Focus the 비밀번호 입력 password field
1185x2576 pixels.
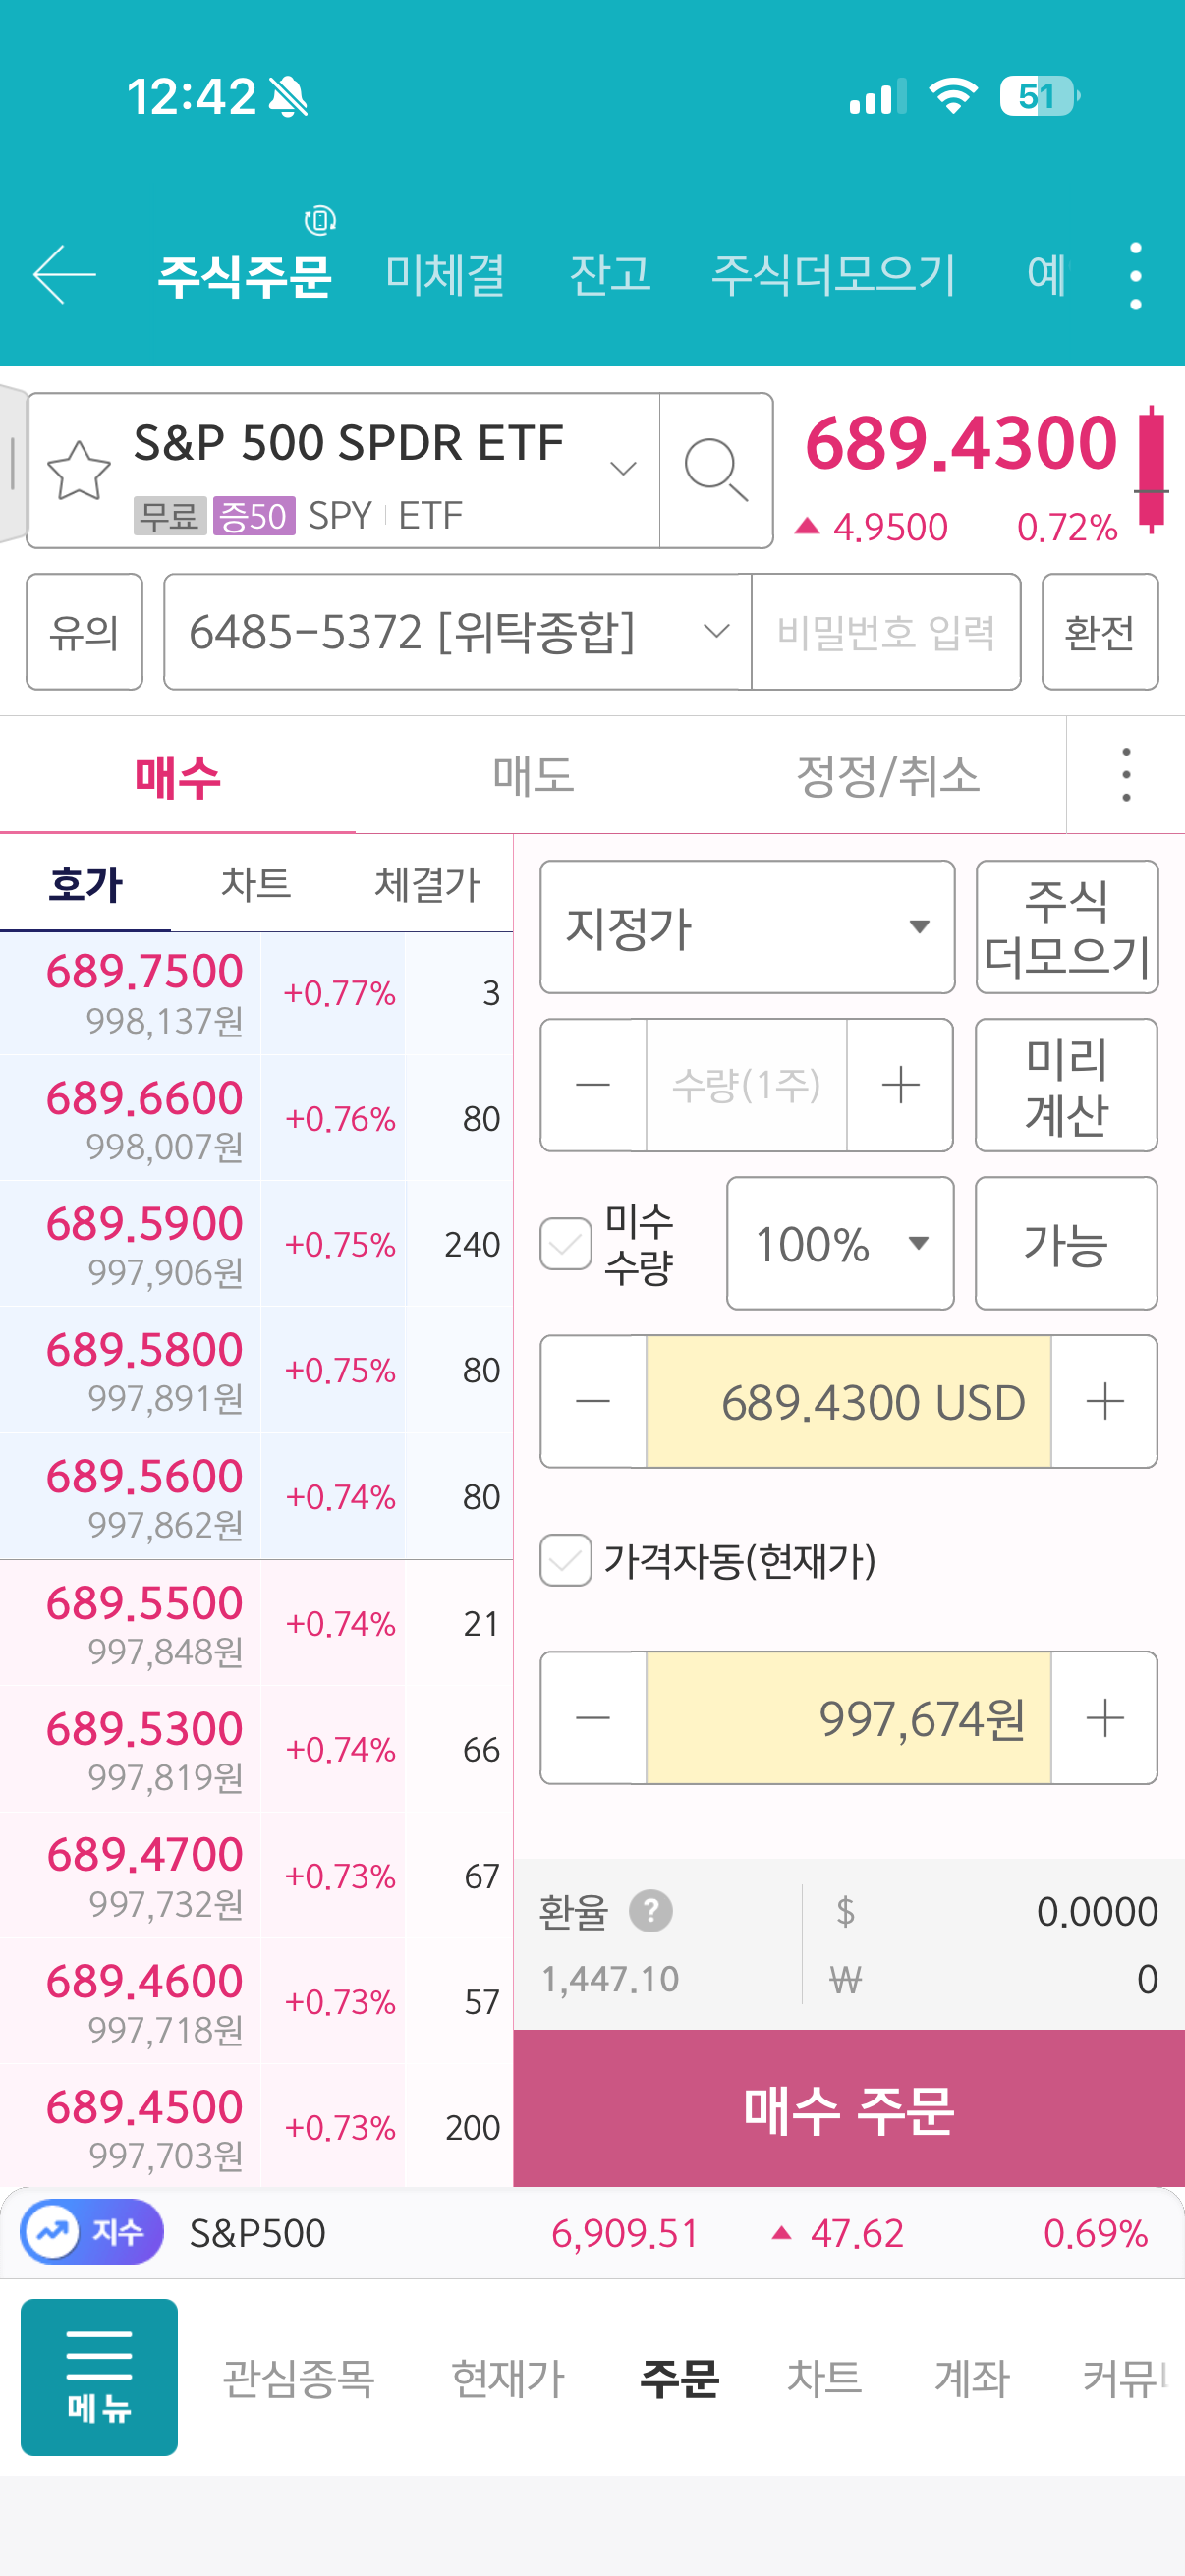pyautogui.click(x=886, y=632)
